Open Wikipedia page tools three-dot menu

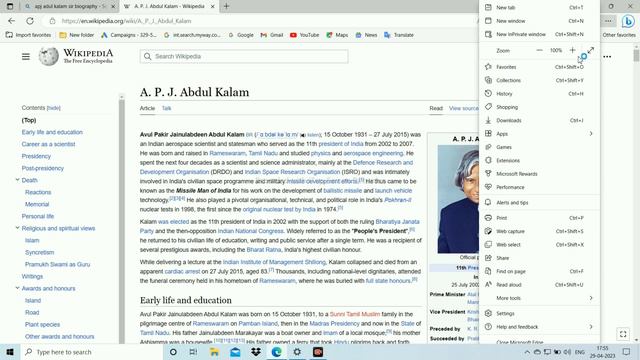[607, 56]
